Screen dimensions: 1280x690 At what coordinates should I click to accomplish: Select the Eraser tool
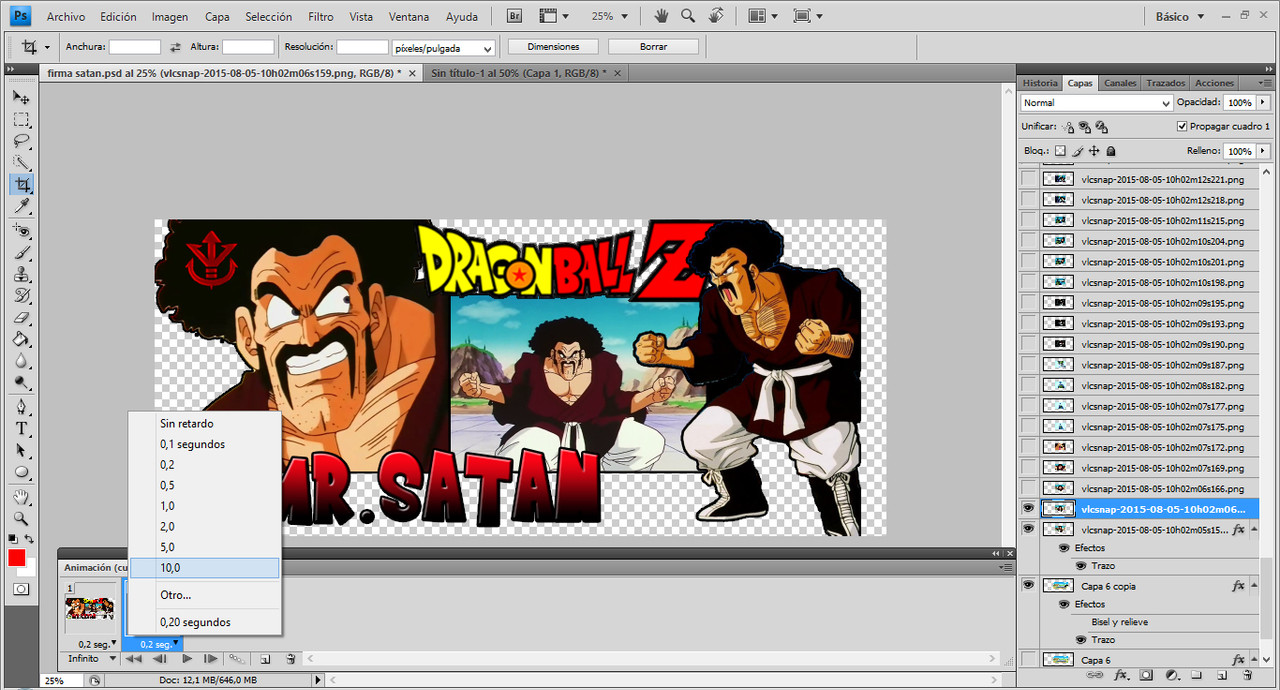coord(21,317)
